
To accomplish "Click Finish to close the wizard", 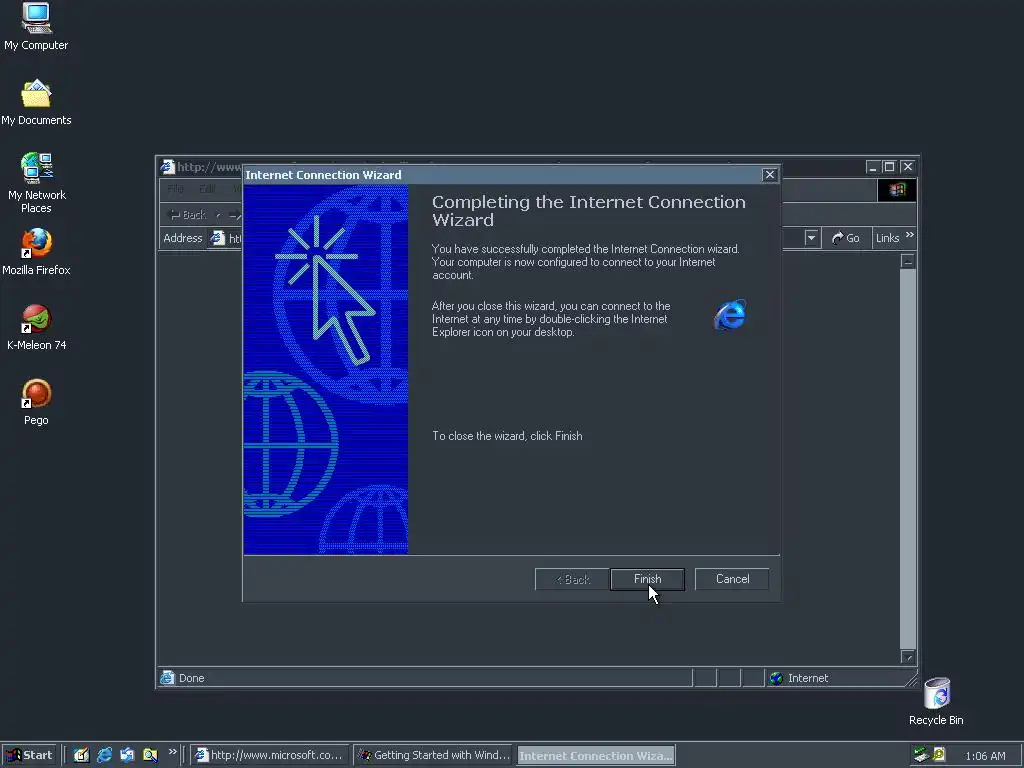I will click(x=647, y=579).
